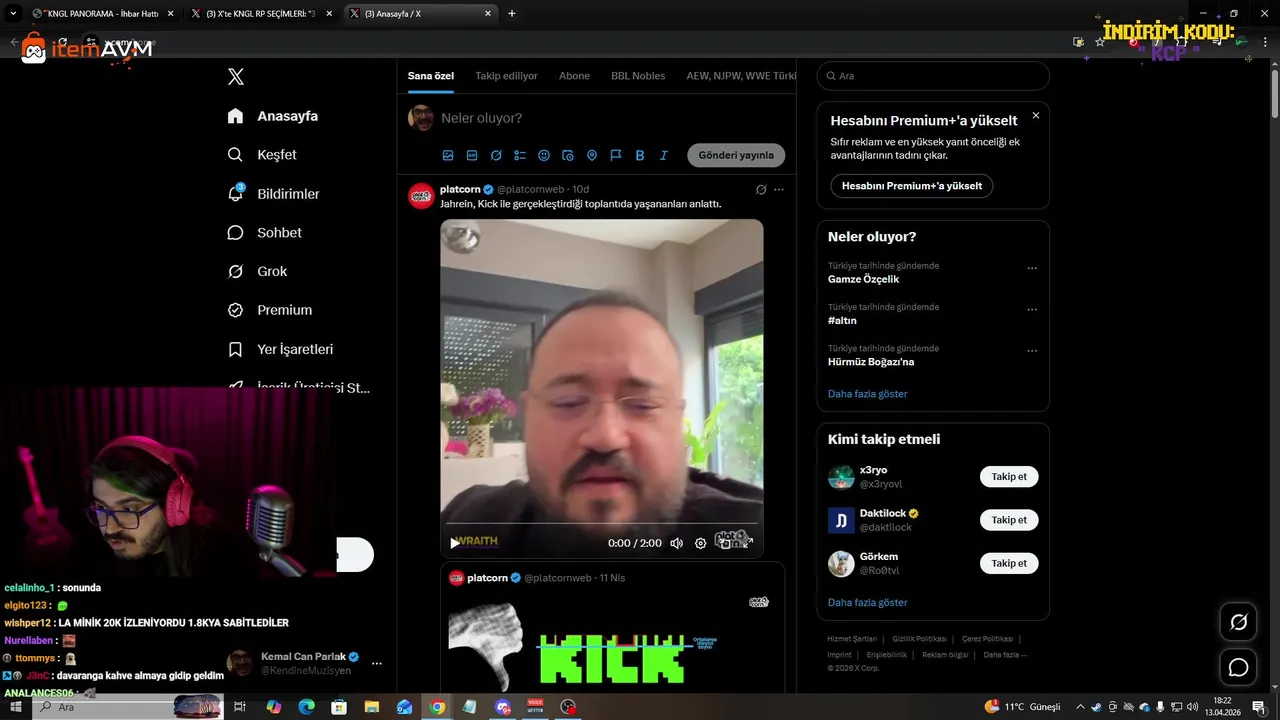Open Chrome from the taskbar

tap(437, 707)
